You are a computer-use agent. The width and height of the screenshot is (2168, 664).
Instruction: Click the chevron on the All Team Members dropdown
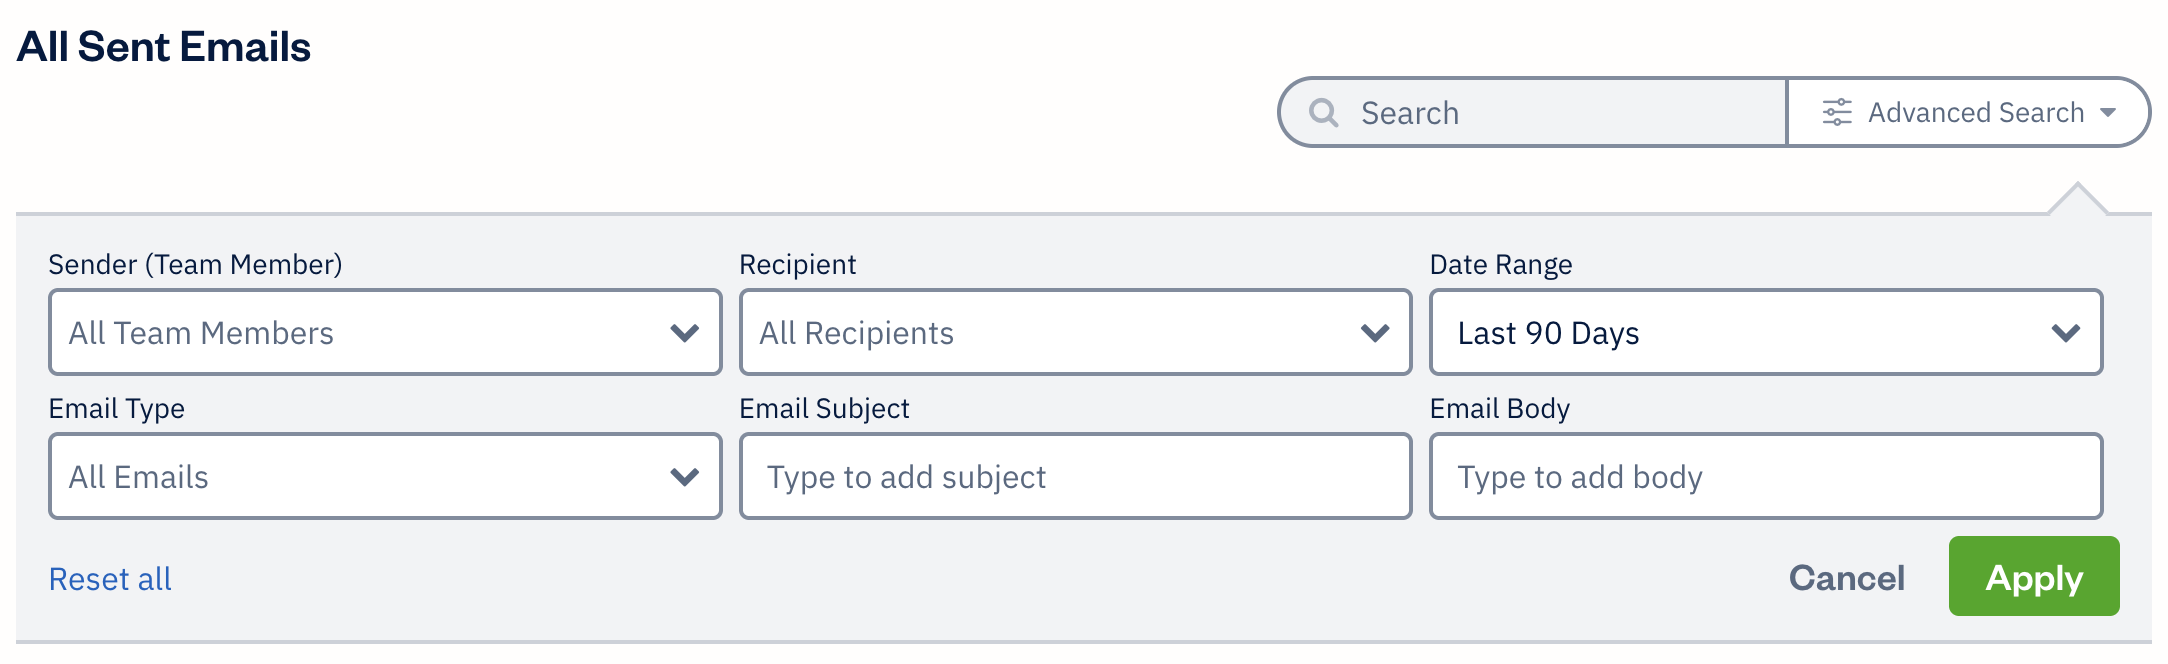point(685,332)
